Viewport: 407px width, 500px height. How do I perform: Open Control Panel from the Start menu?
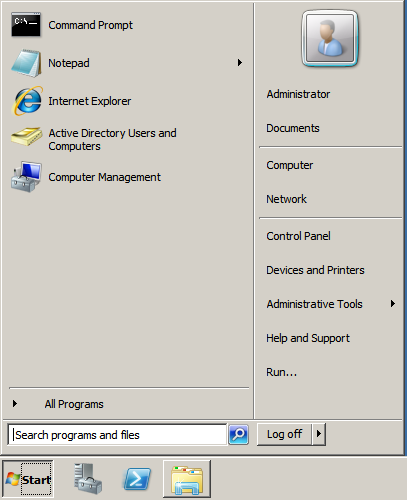[298, 236]
